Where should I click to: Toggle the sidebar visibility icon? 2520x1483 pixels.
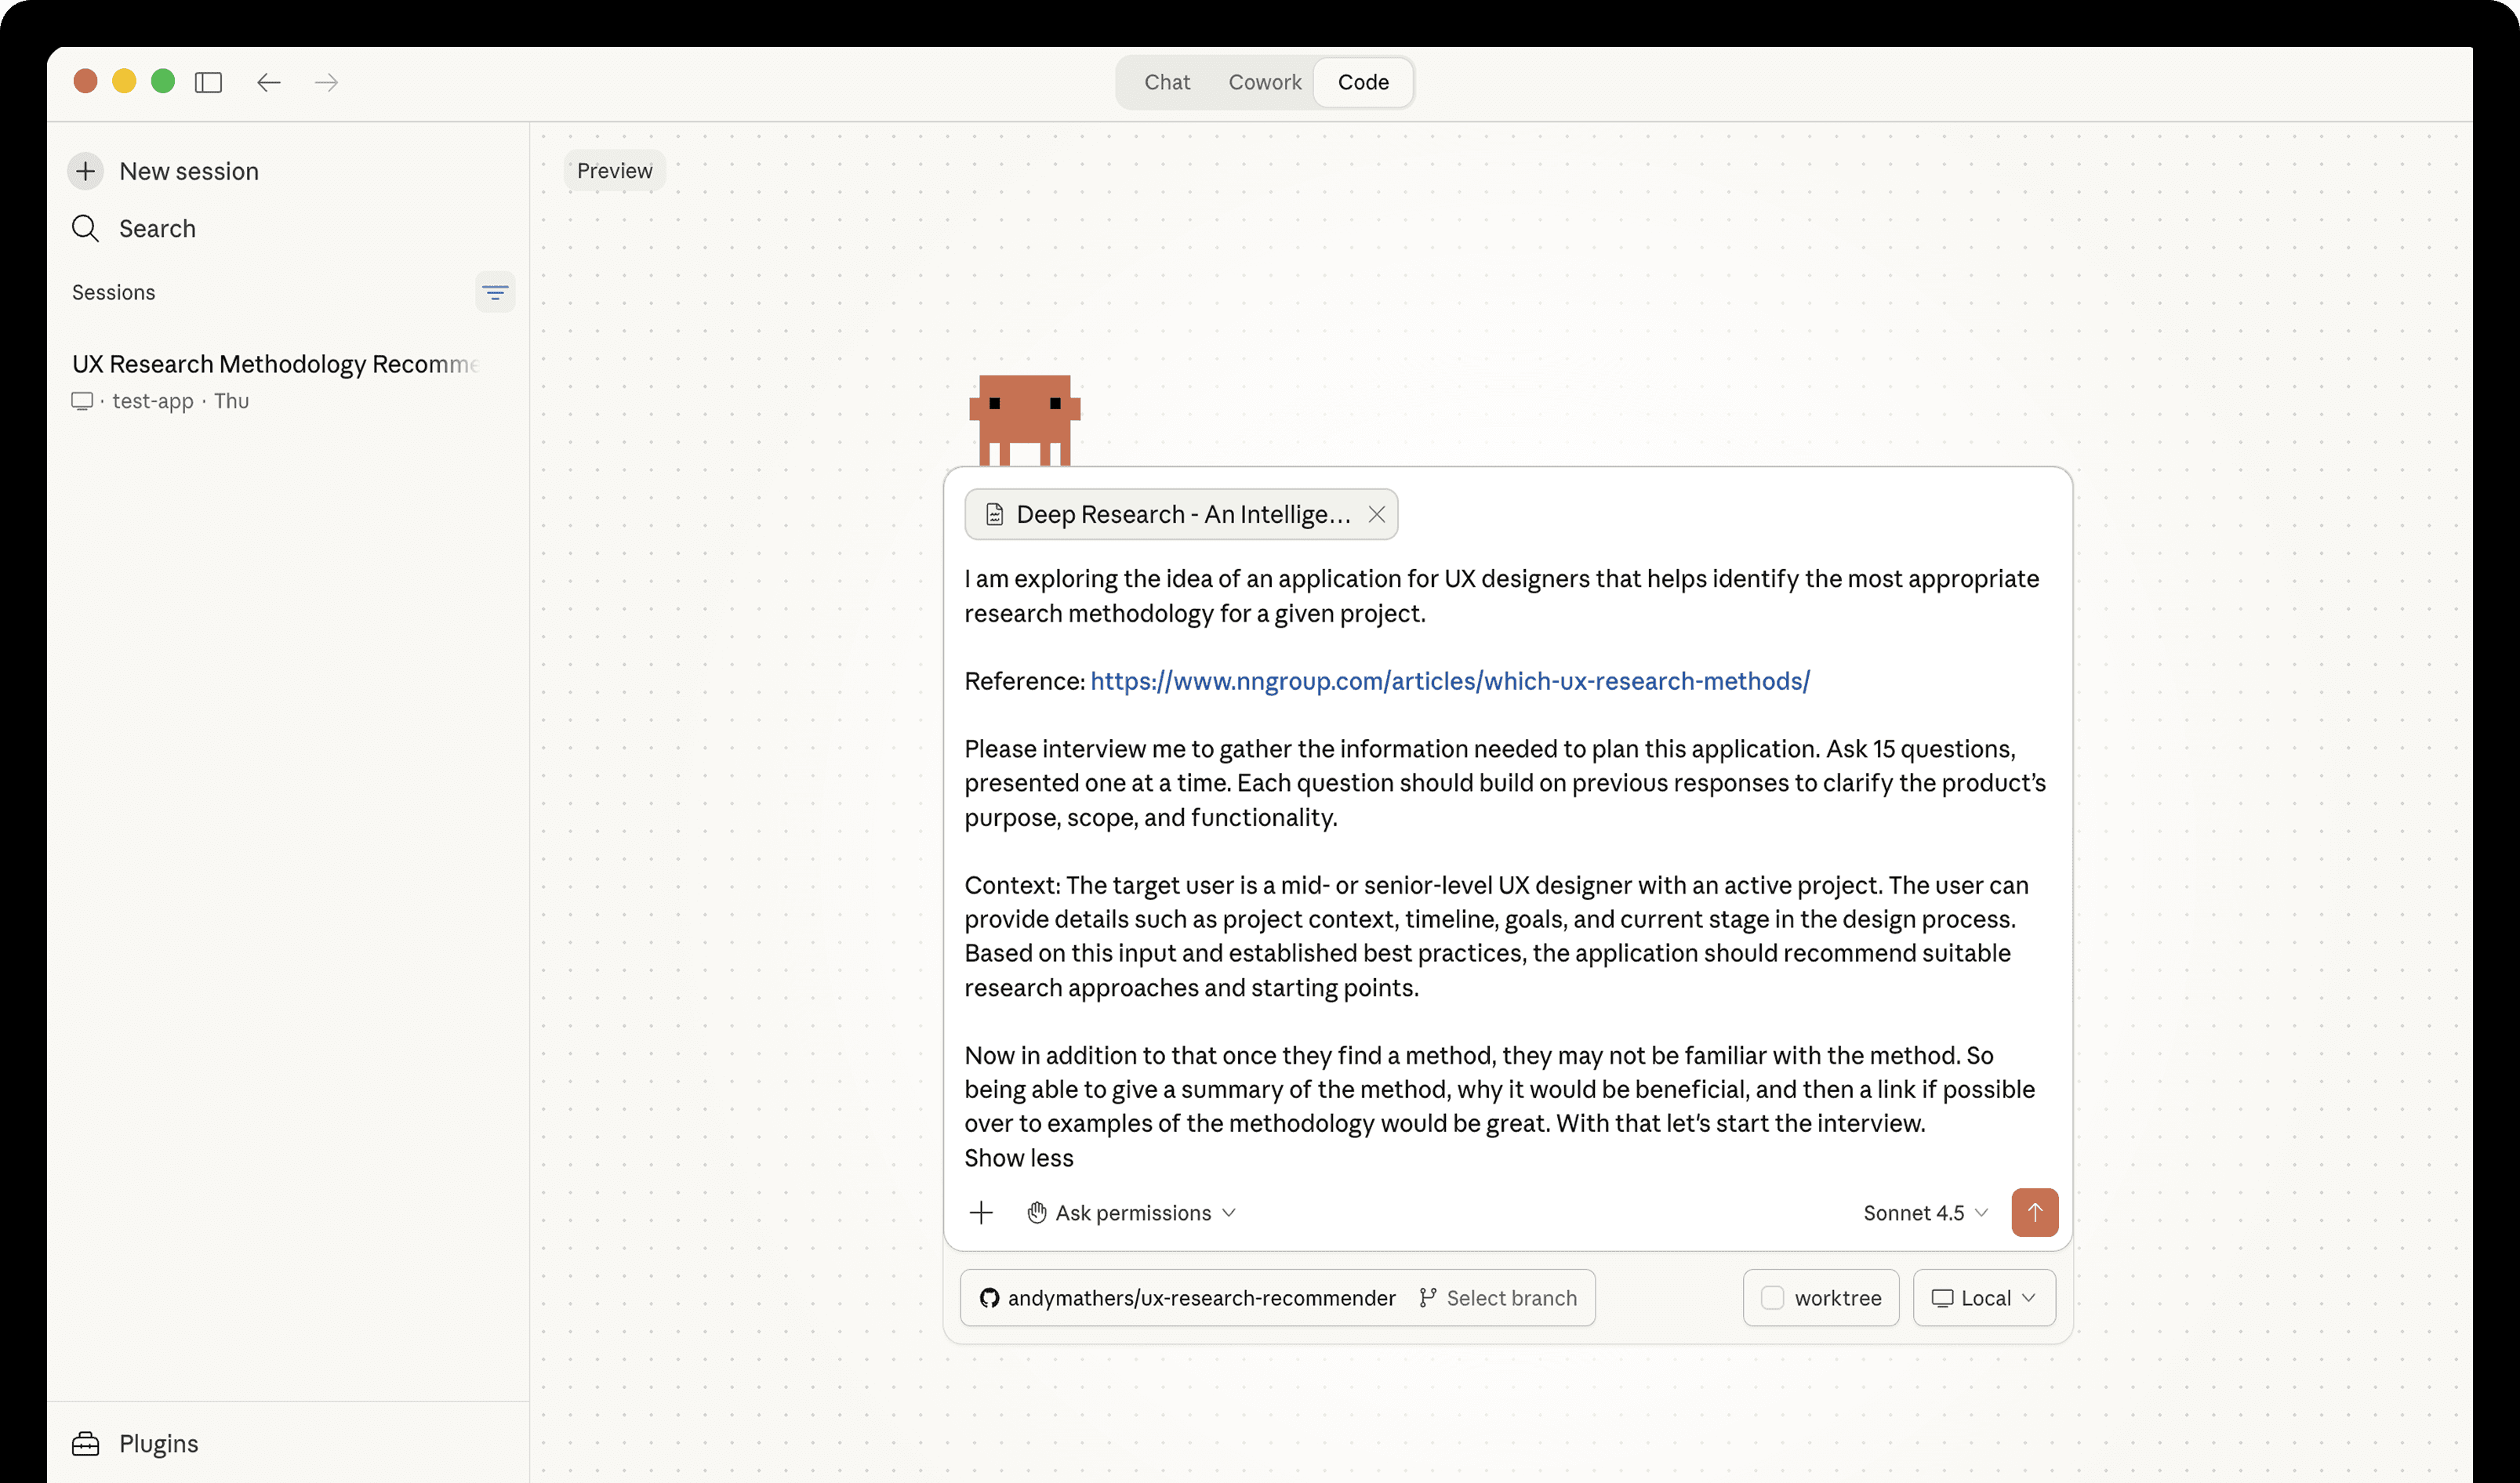(209, 82)
